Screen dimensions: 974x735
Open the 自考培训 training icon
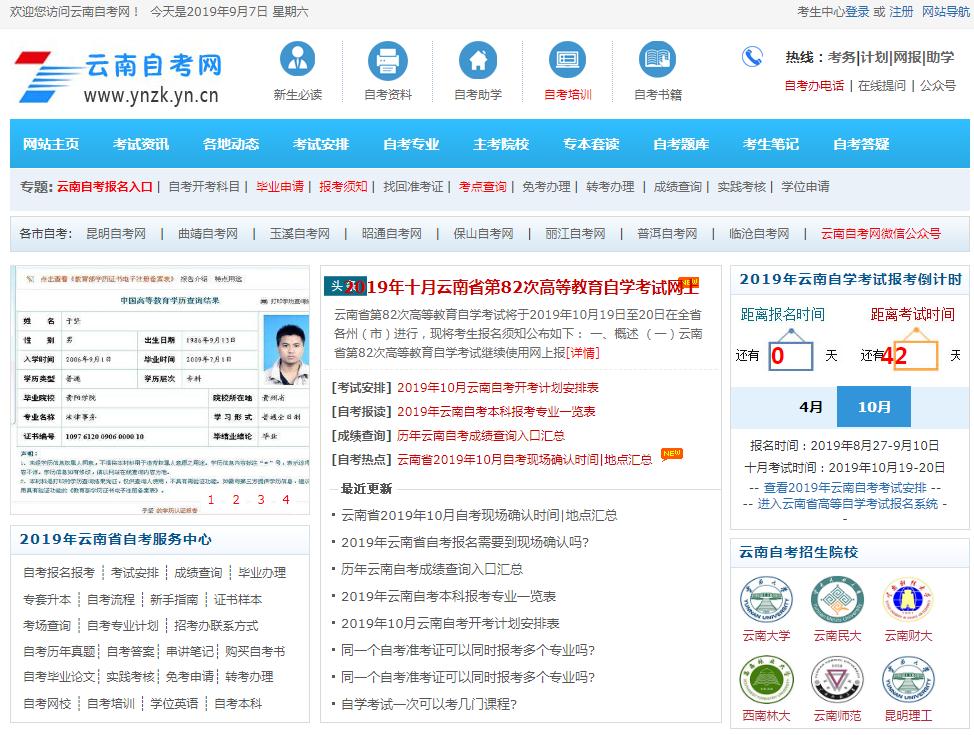(567, 61)
